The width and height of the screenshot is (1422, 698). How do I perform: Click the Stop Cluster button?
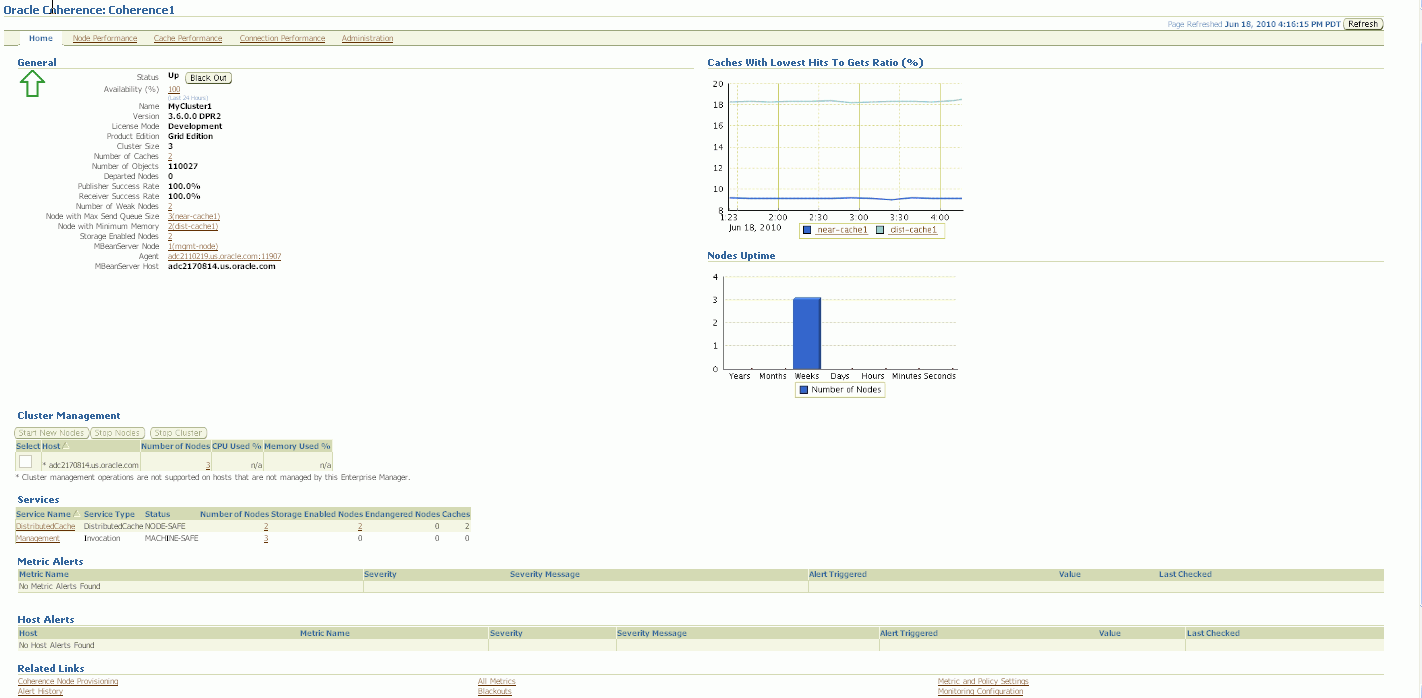(x=178, y=433)
